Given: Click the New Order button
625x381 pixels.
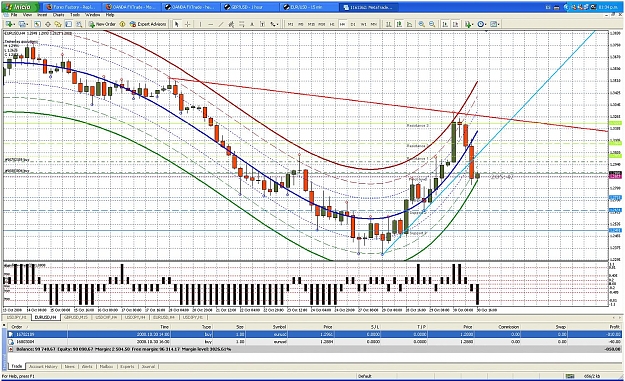Looking at the screenshot, I should (102, 24).
